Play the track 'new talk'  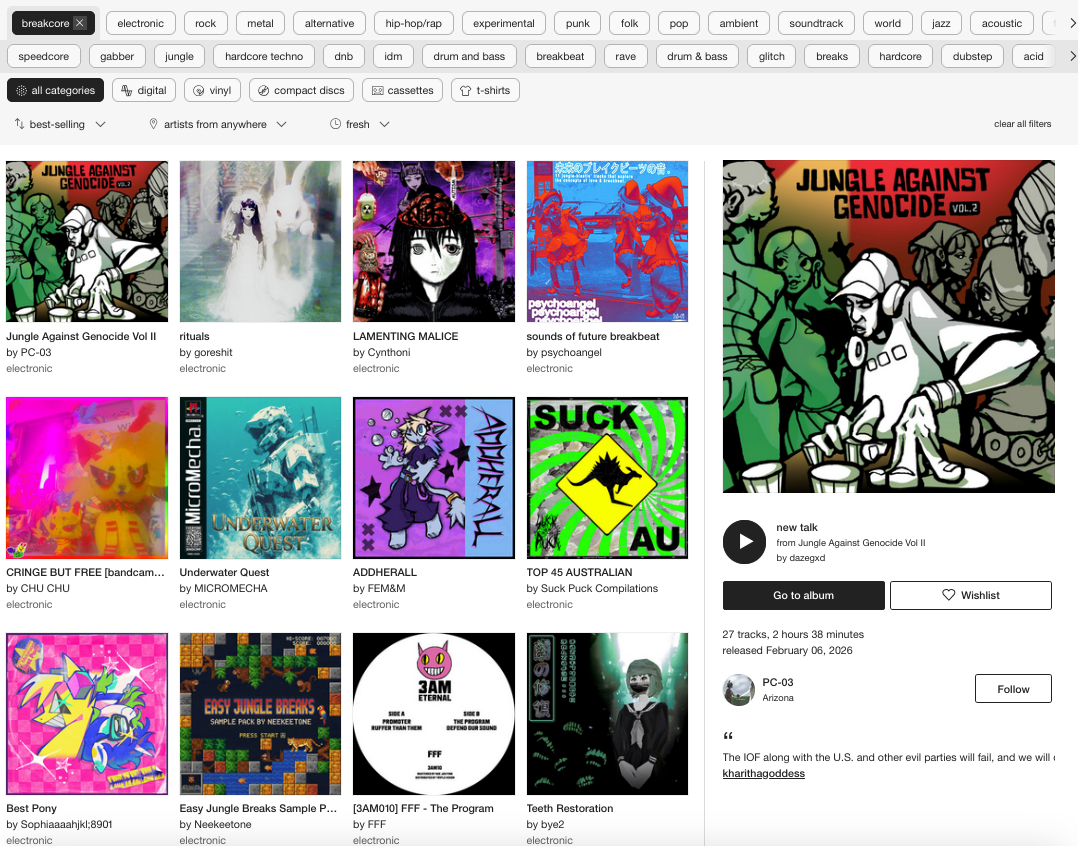click(x=744, y=541)
